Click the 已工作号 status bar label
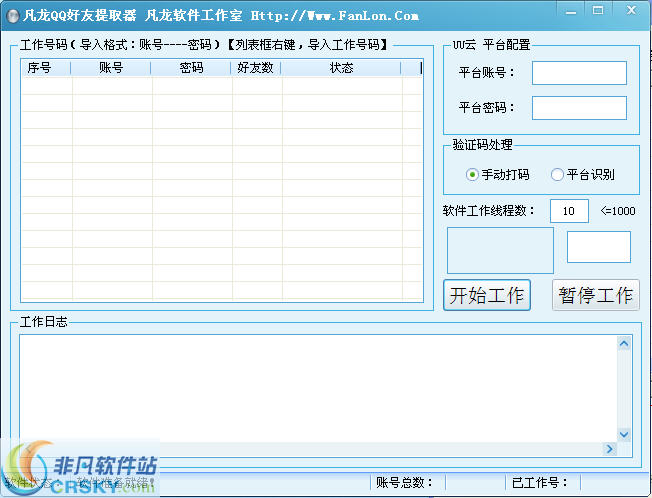Image resolution: width=652 pixels, height=498 pixels. tap(539, 483)
